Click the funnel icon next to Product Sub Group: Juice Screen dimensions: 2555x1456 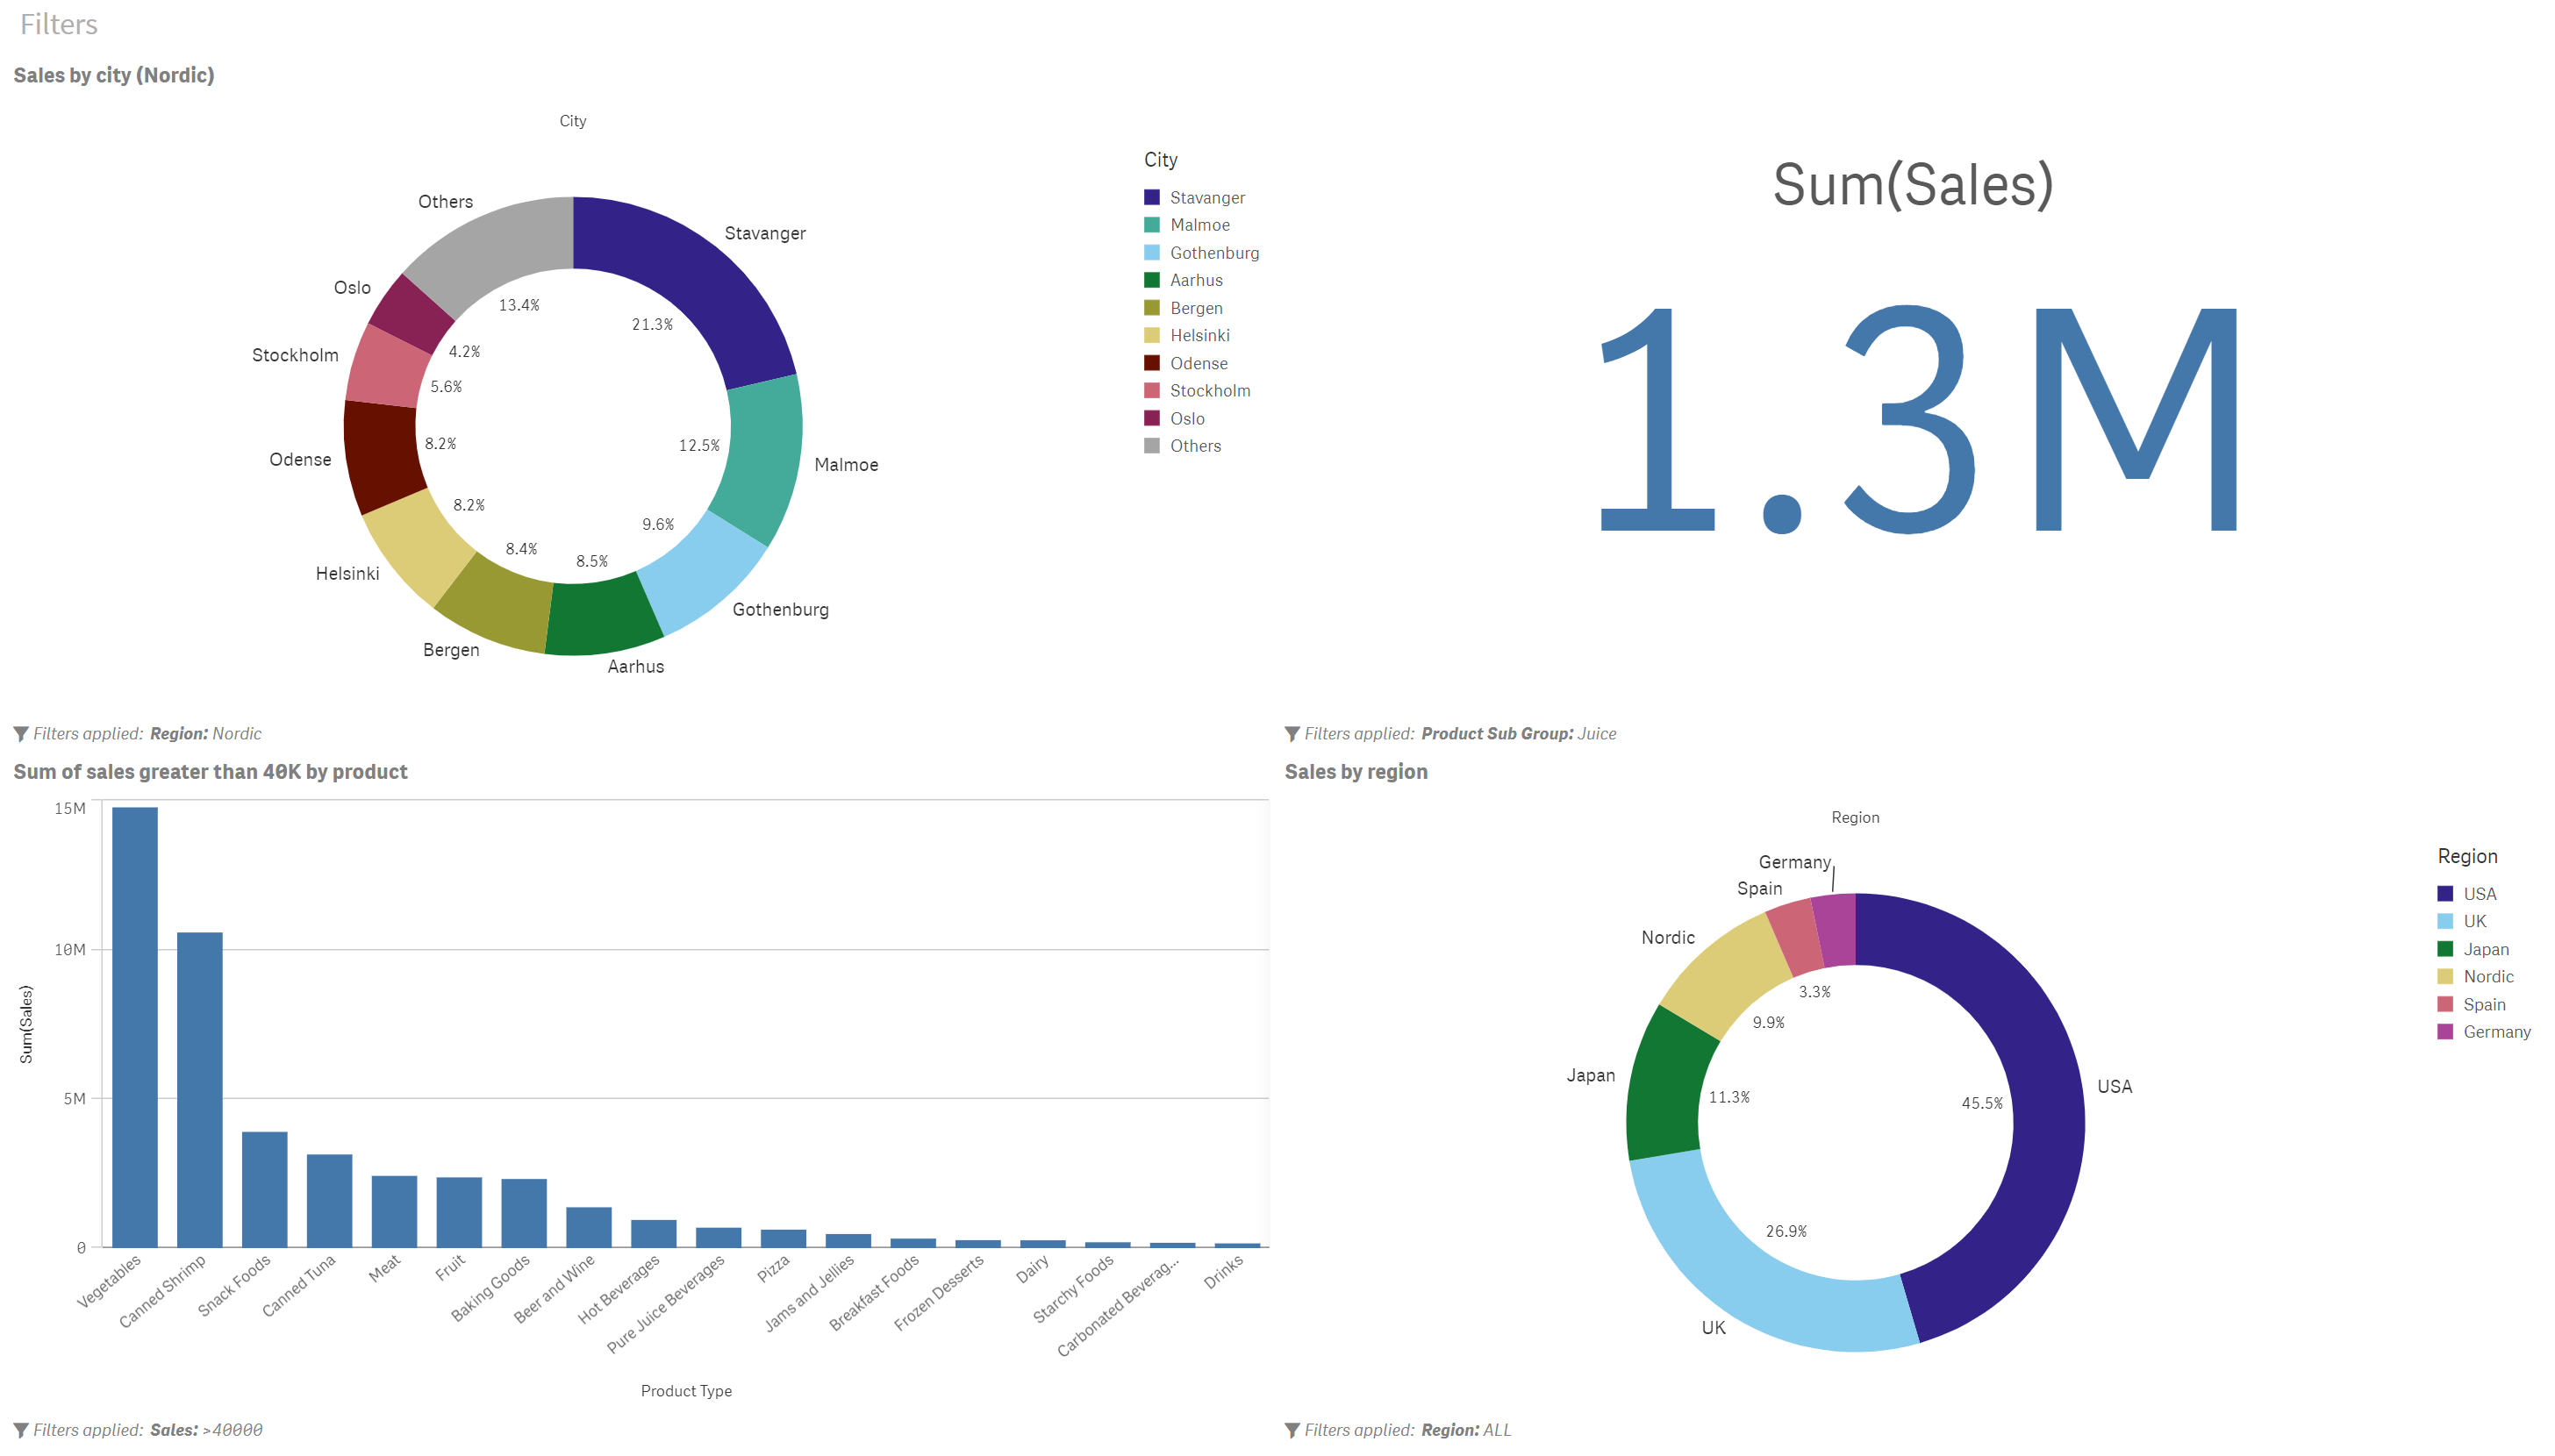1292,734
